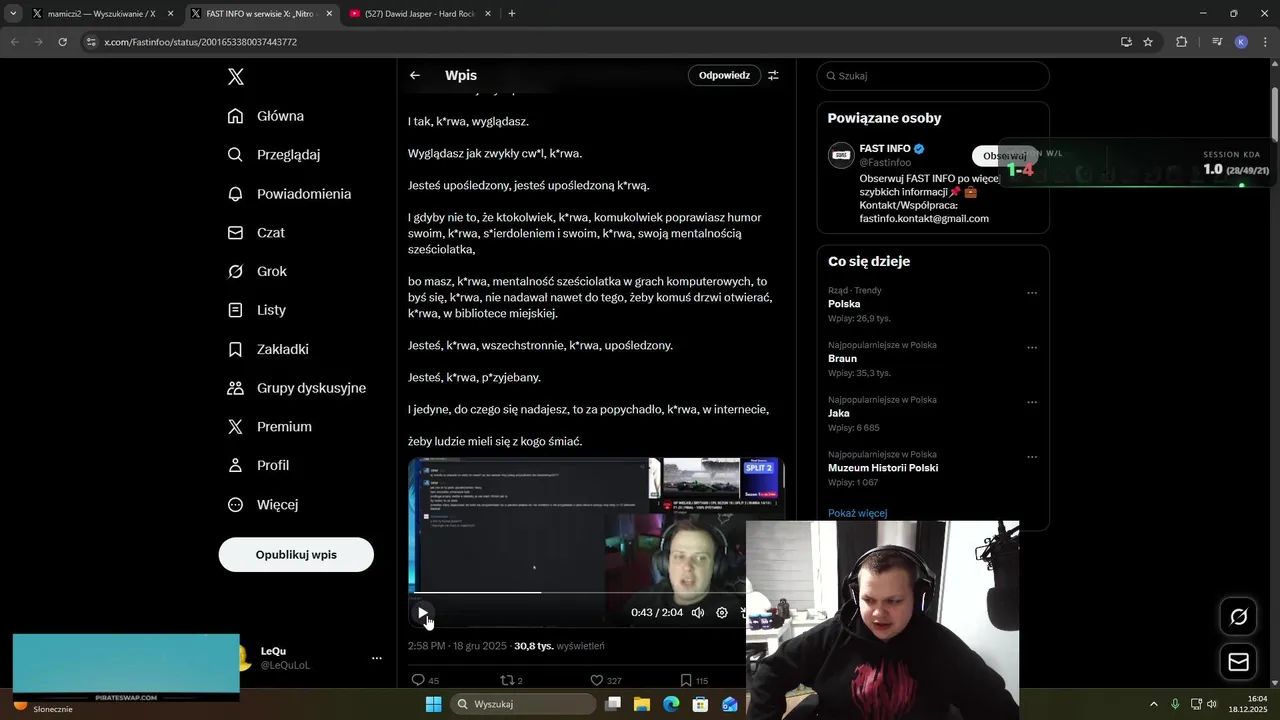1280x720 pixels.
Task: Click the Profil person icon
Action: 235,465
